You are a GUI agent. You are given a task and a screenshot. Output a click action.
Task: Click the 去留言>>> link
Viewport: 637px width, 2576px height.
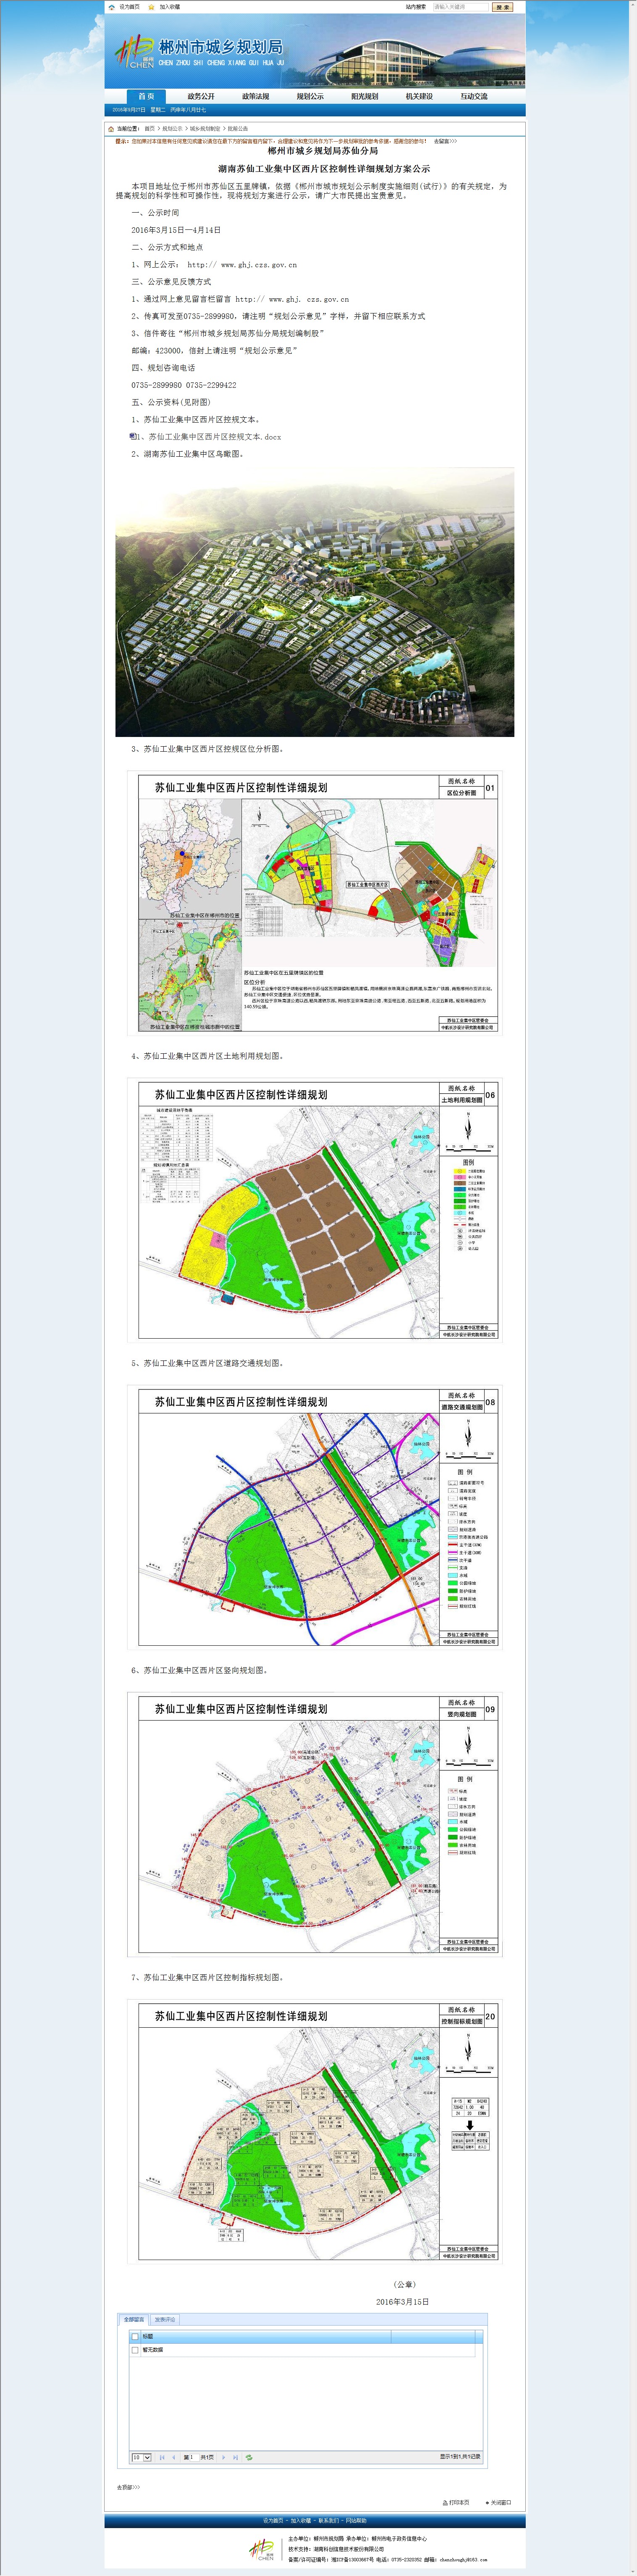(x=445, y=141)
